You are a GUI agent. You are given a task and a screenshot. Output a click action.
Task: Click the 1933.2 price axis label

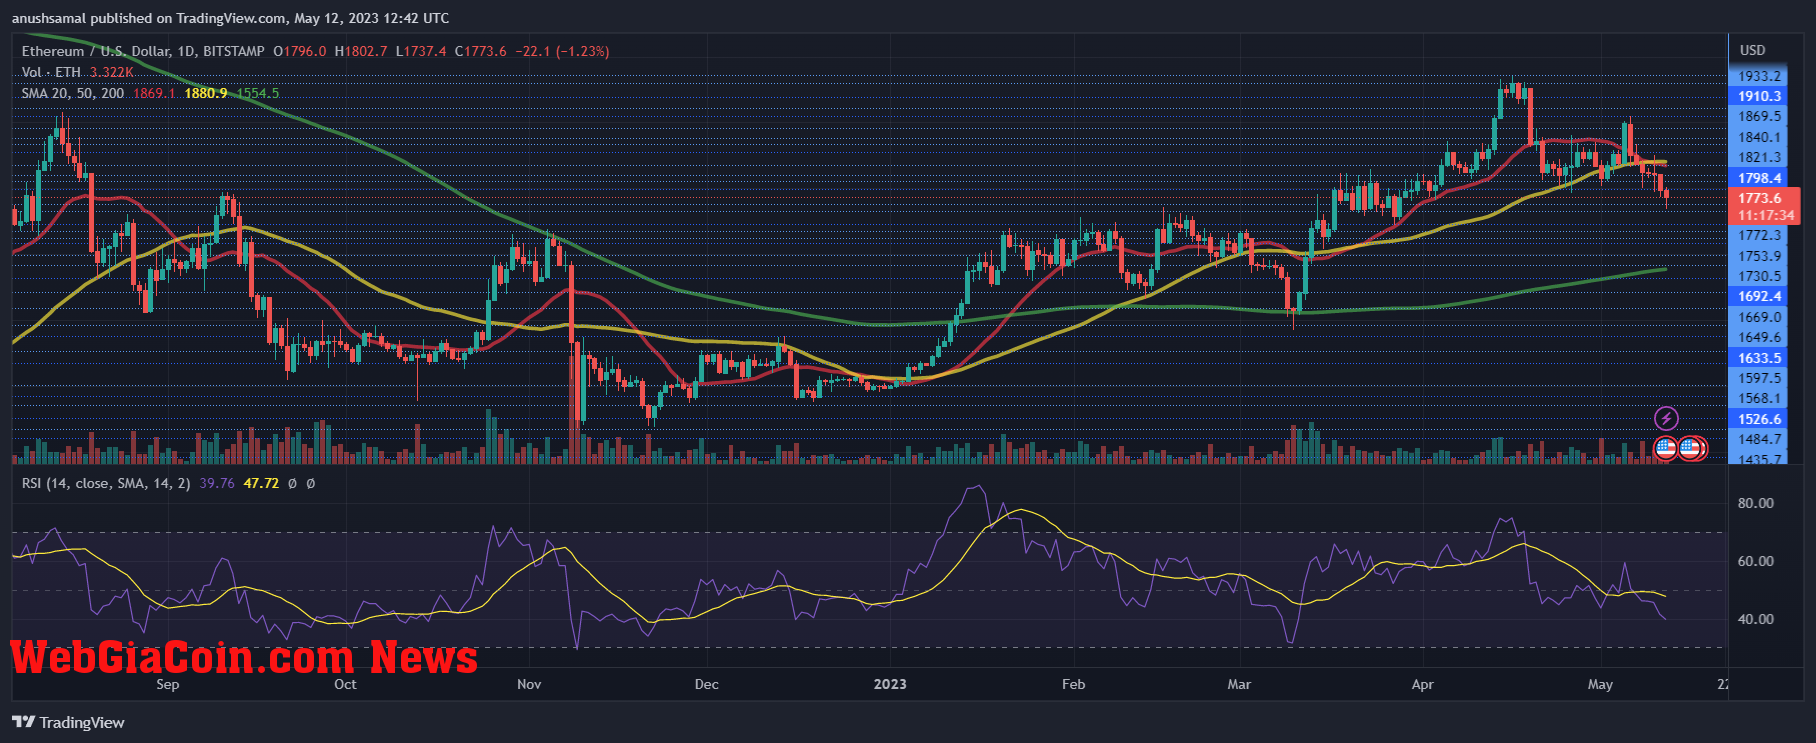point(1760,76)
